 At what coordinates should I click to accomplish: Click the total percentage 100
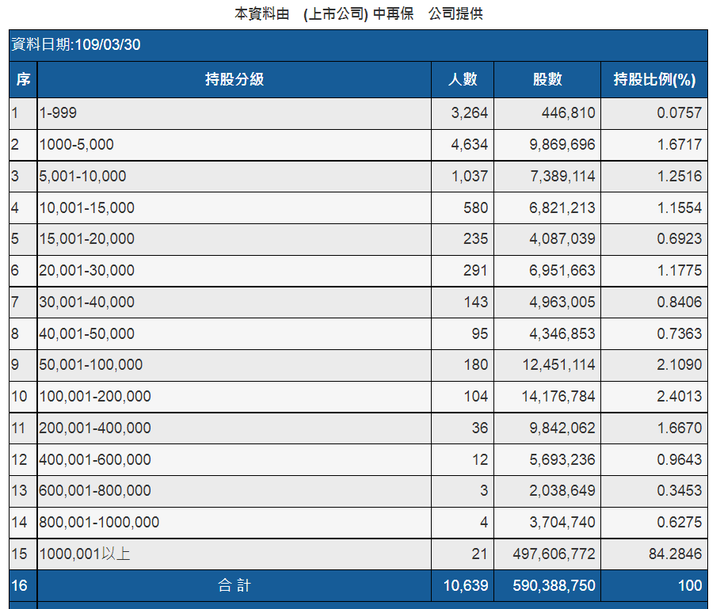click(x=690, y=586)
